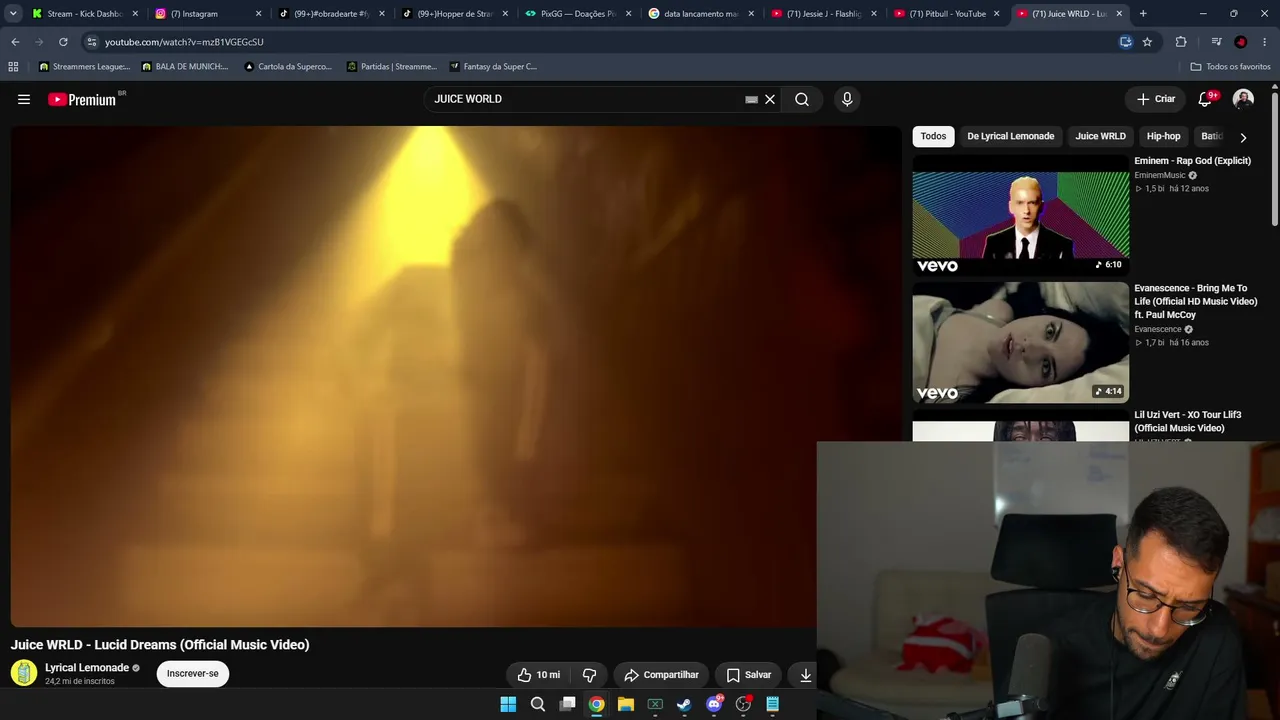Open Partidas | Streamme bookmark
This screenshot has height=720, width=1280.
click(392, 67)
